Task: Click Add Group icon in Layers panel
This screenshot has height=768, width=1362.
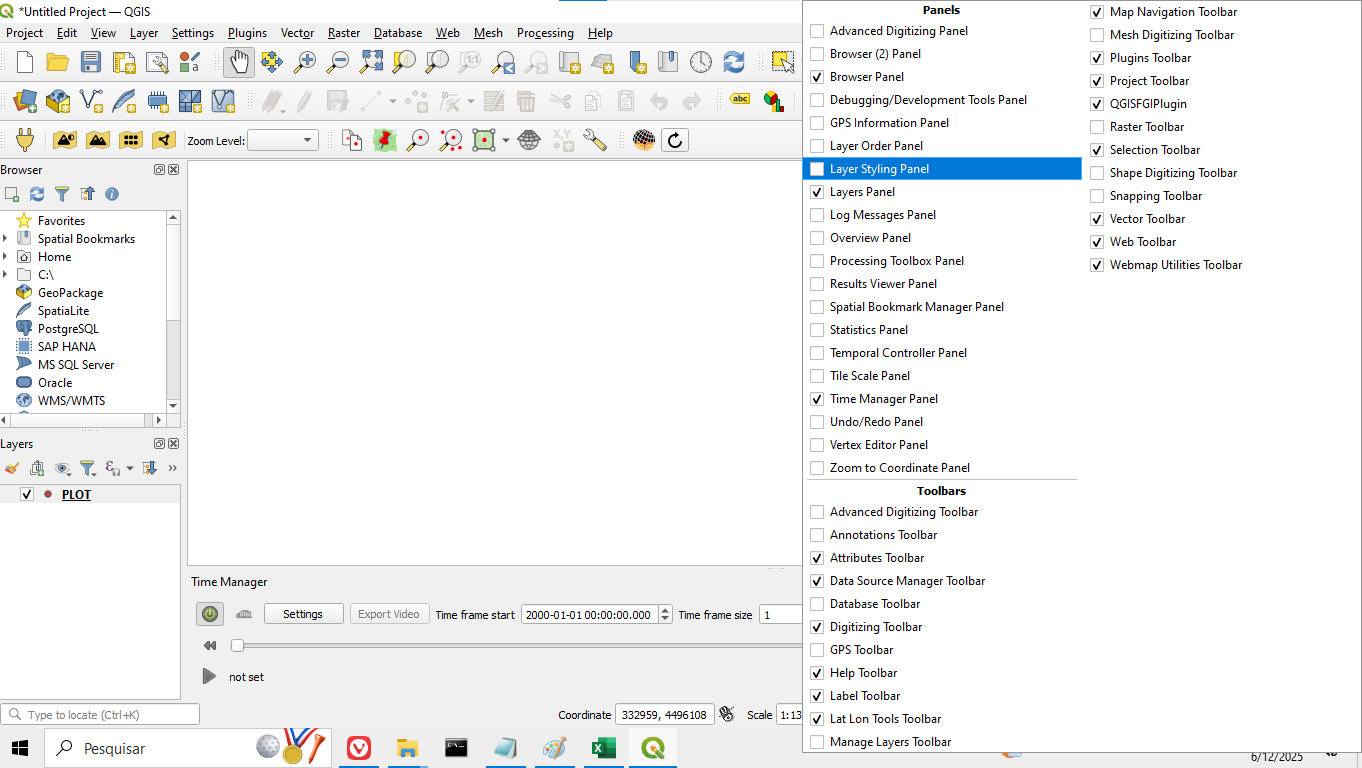Action: click(x=37, y=468)
